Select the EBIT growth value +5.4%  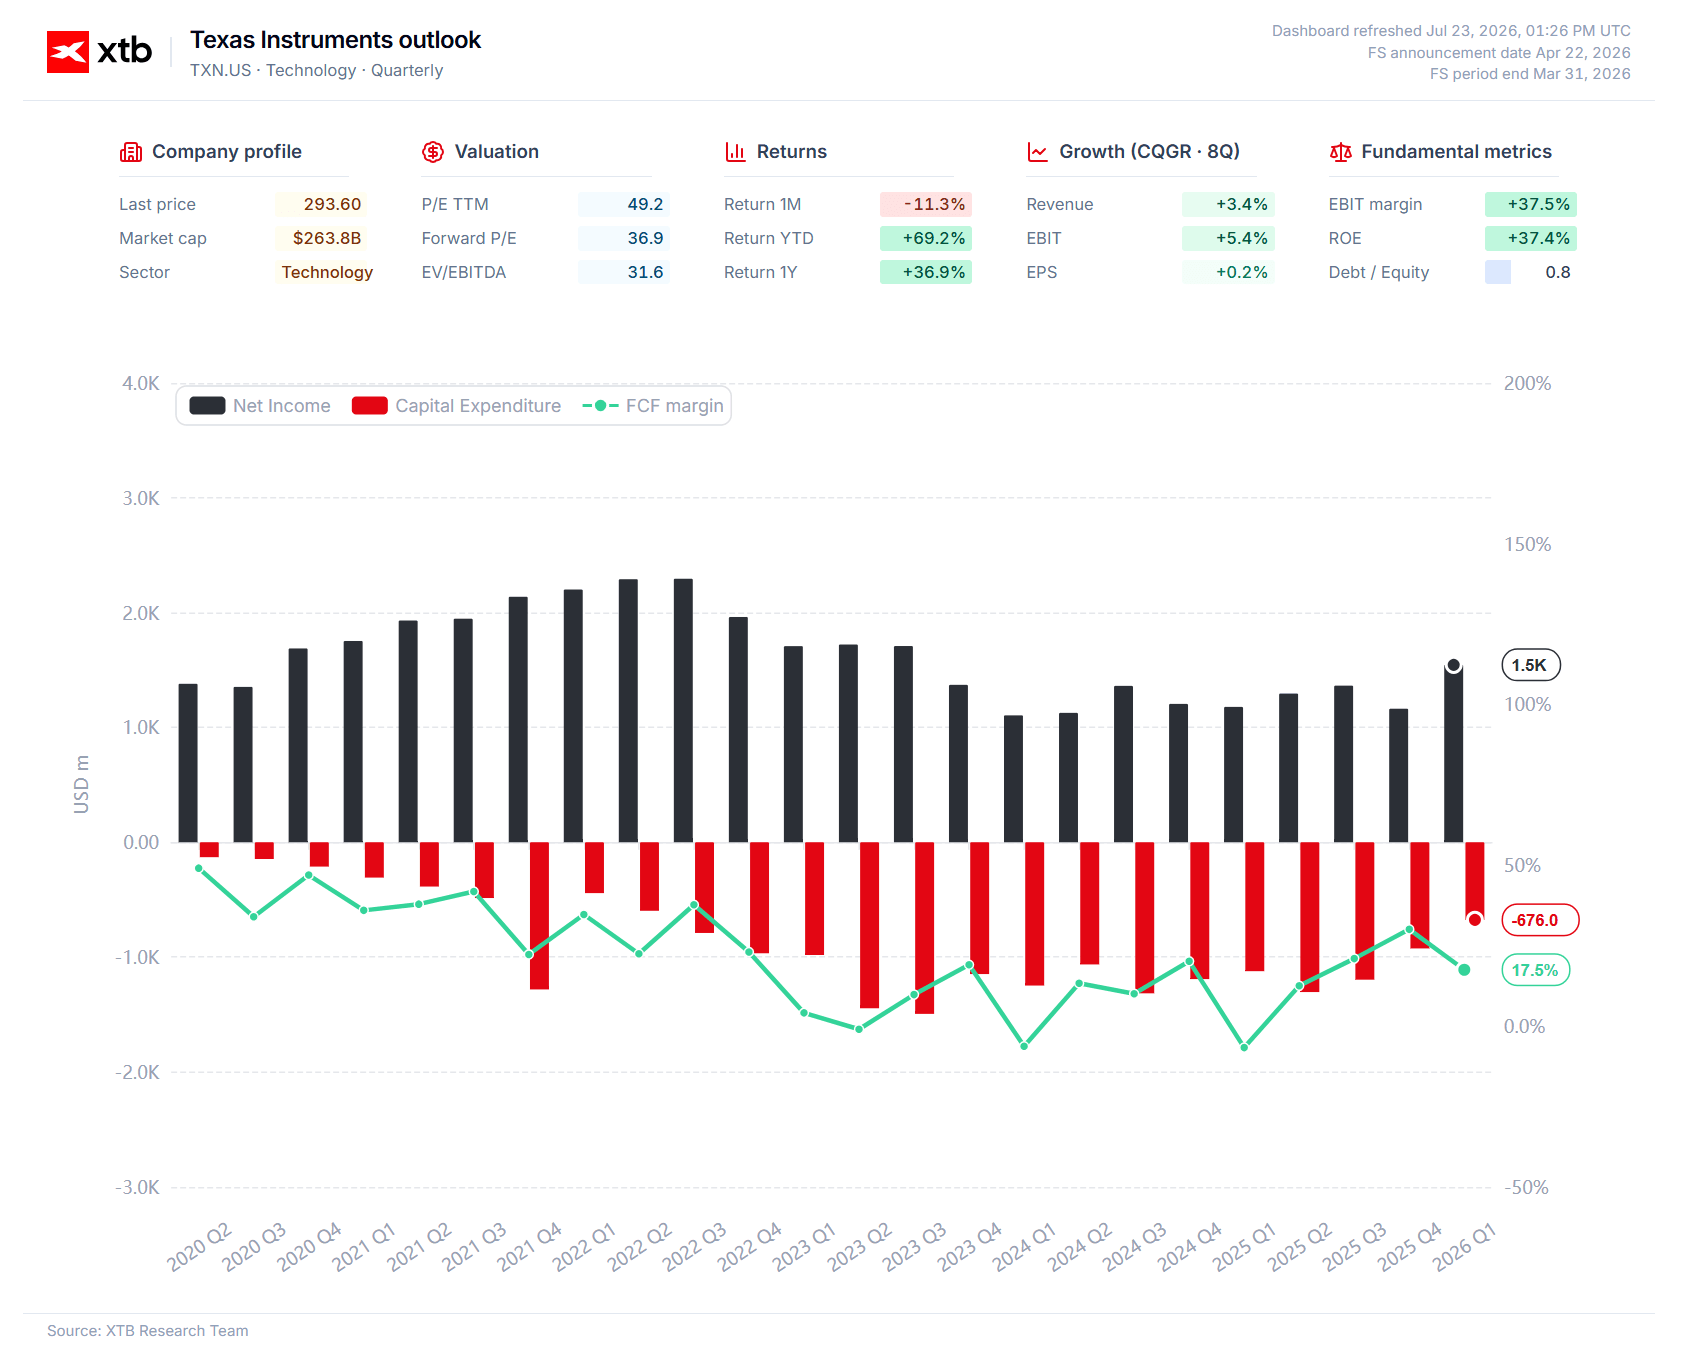pos(1228,238)
